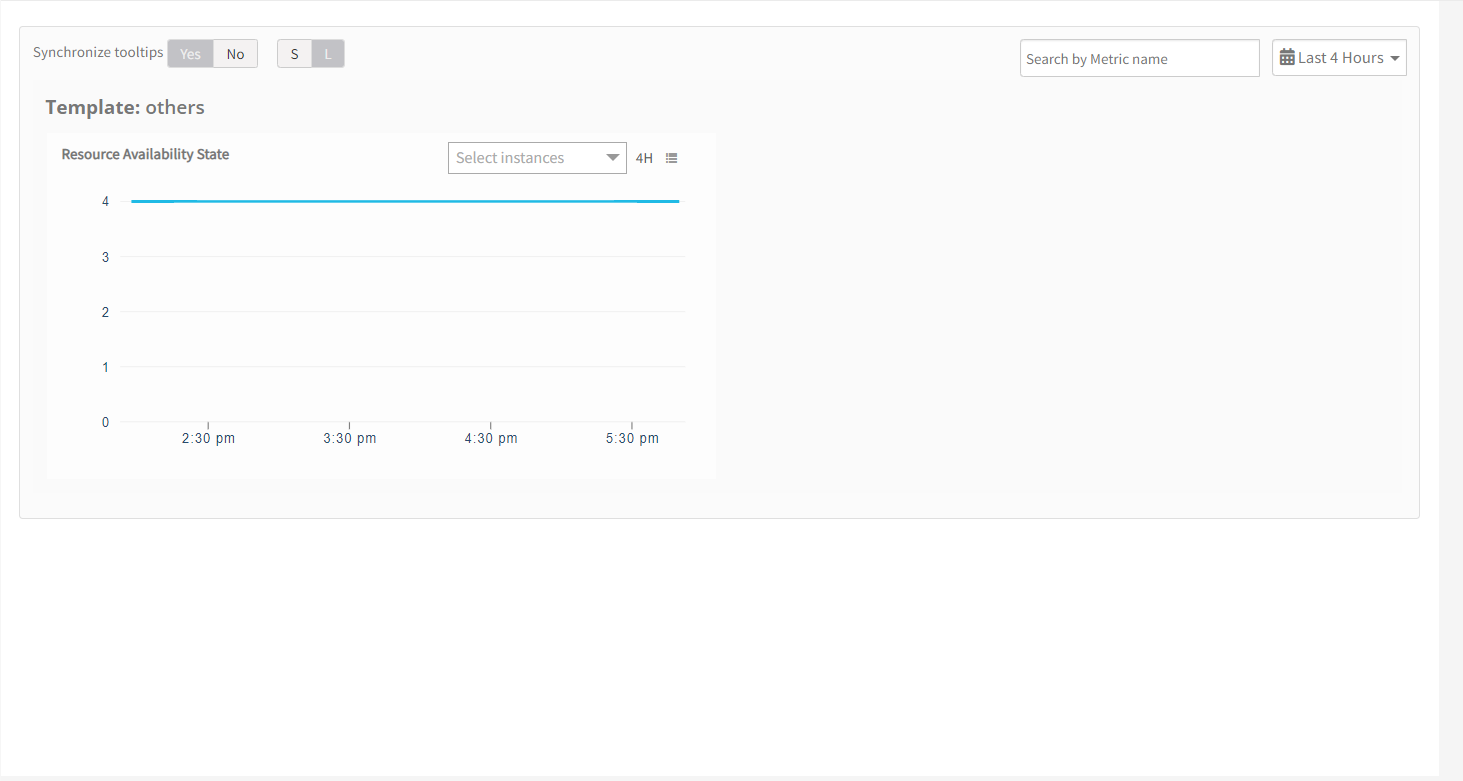Viewport: 1463px width, 781px height.
Task: Switch to small chart size S
Action: [294, 54]
